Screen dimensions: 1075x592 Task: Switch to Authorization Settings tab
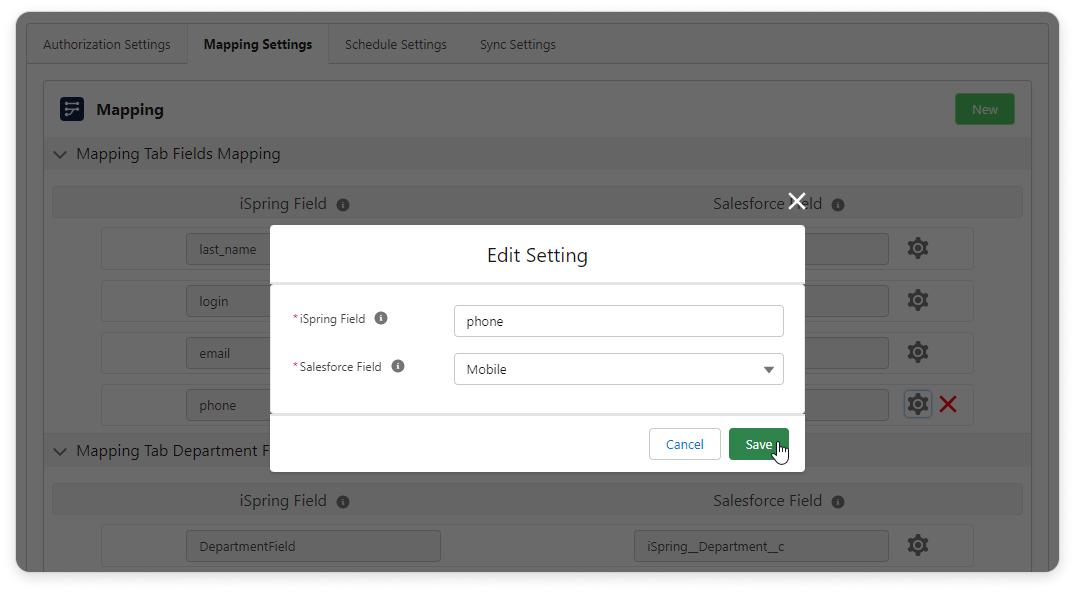107,45
